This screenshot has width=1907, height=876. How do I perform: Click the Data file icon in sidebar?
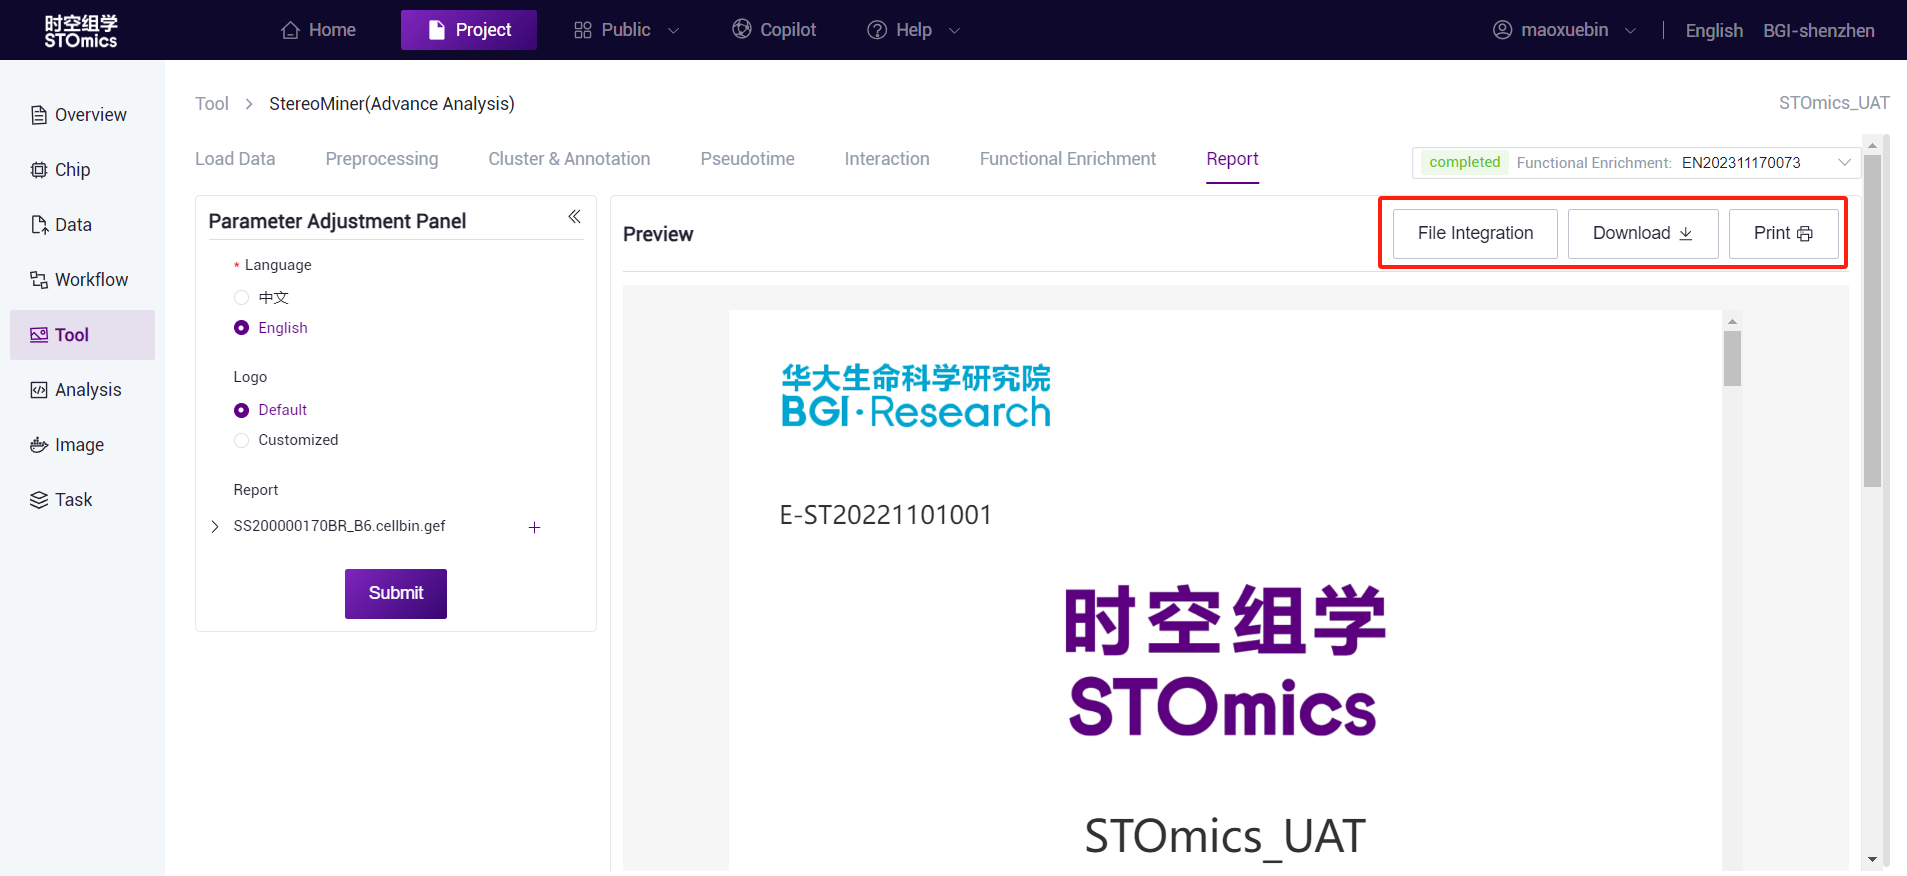pyautogui.click(x=39, y=225)
